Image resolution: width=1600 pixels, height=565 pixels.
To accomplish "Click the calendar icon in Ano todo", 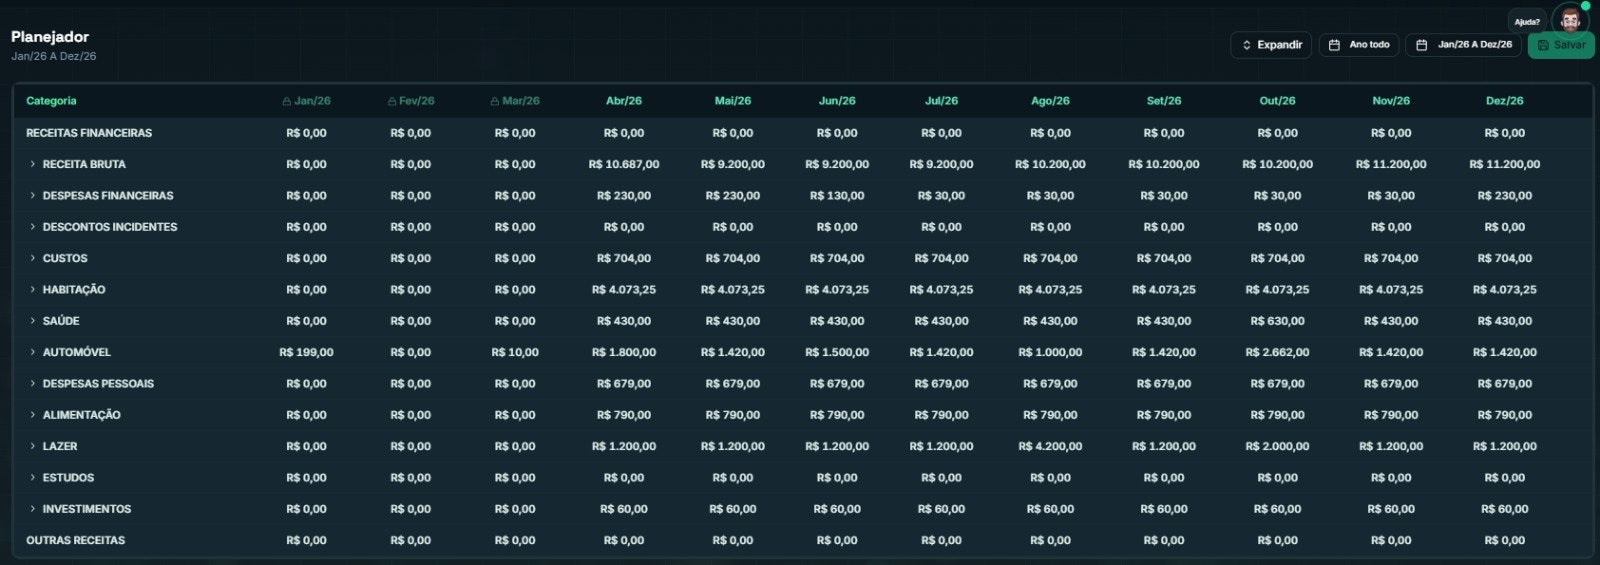I will tap(1334, 45).
